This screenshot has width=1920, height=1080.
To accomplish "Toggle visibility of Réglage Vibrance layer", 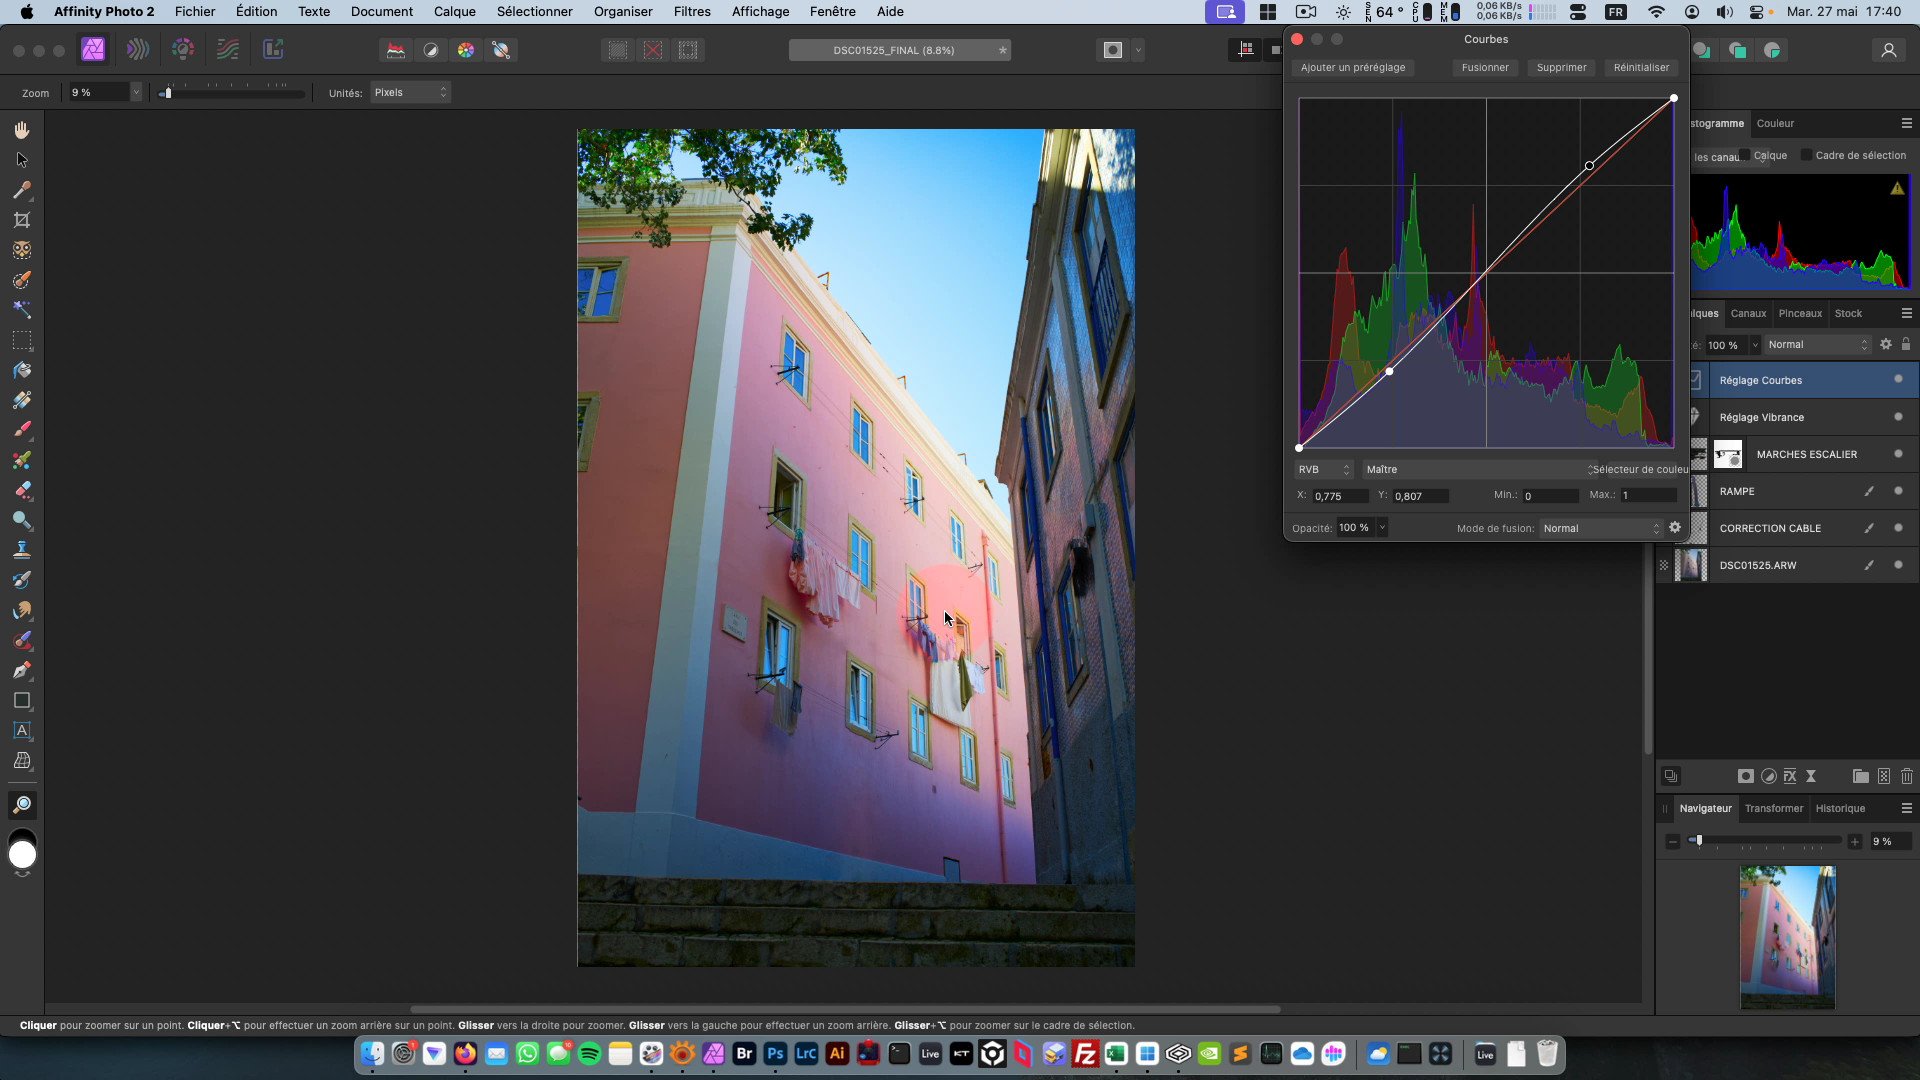I will (x=1898, y=417).
